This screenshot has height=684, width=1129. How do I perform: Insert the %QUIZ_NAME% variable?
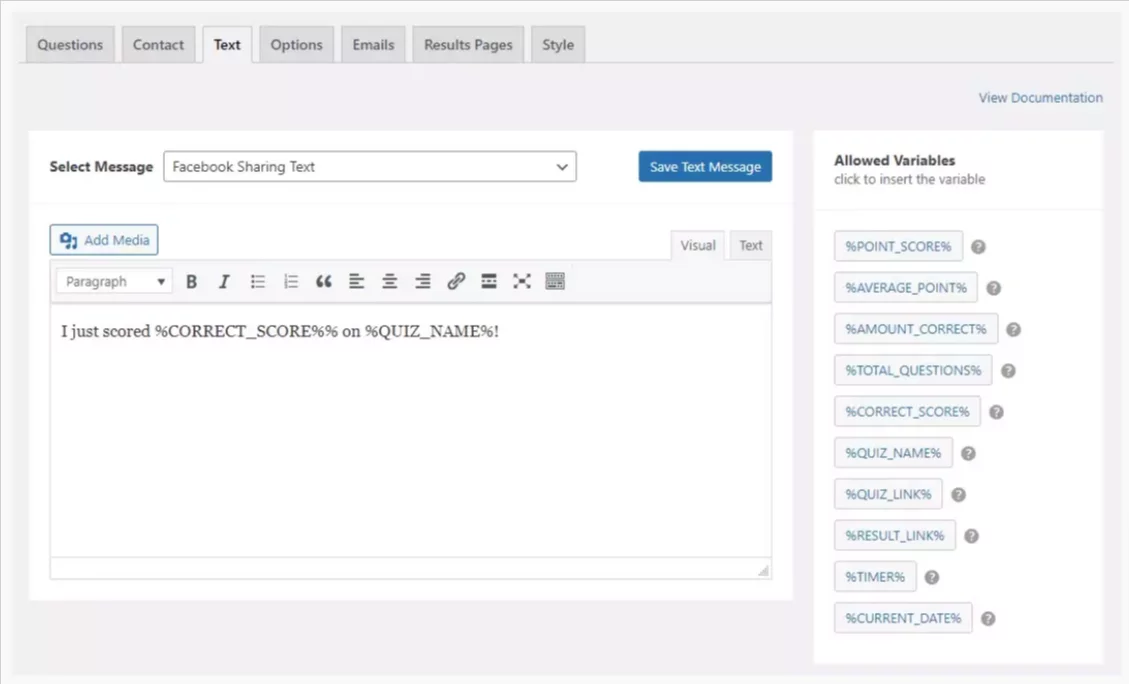[893, 453]
